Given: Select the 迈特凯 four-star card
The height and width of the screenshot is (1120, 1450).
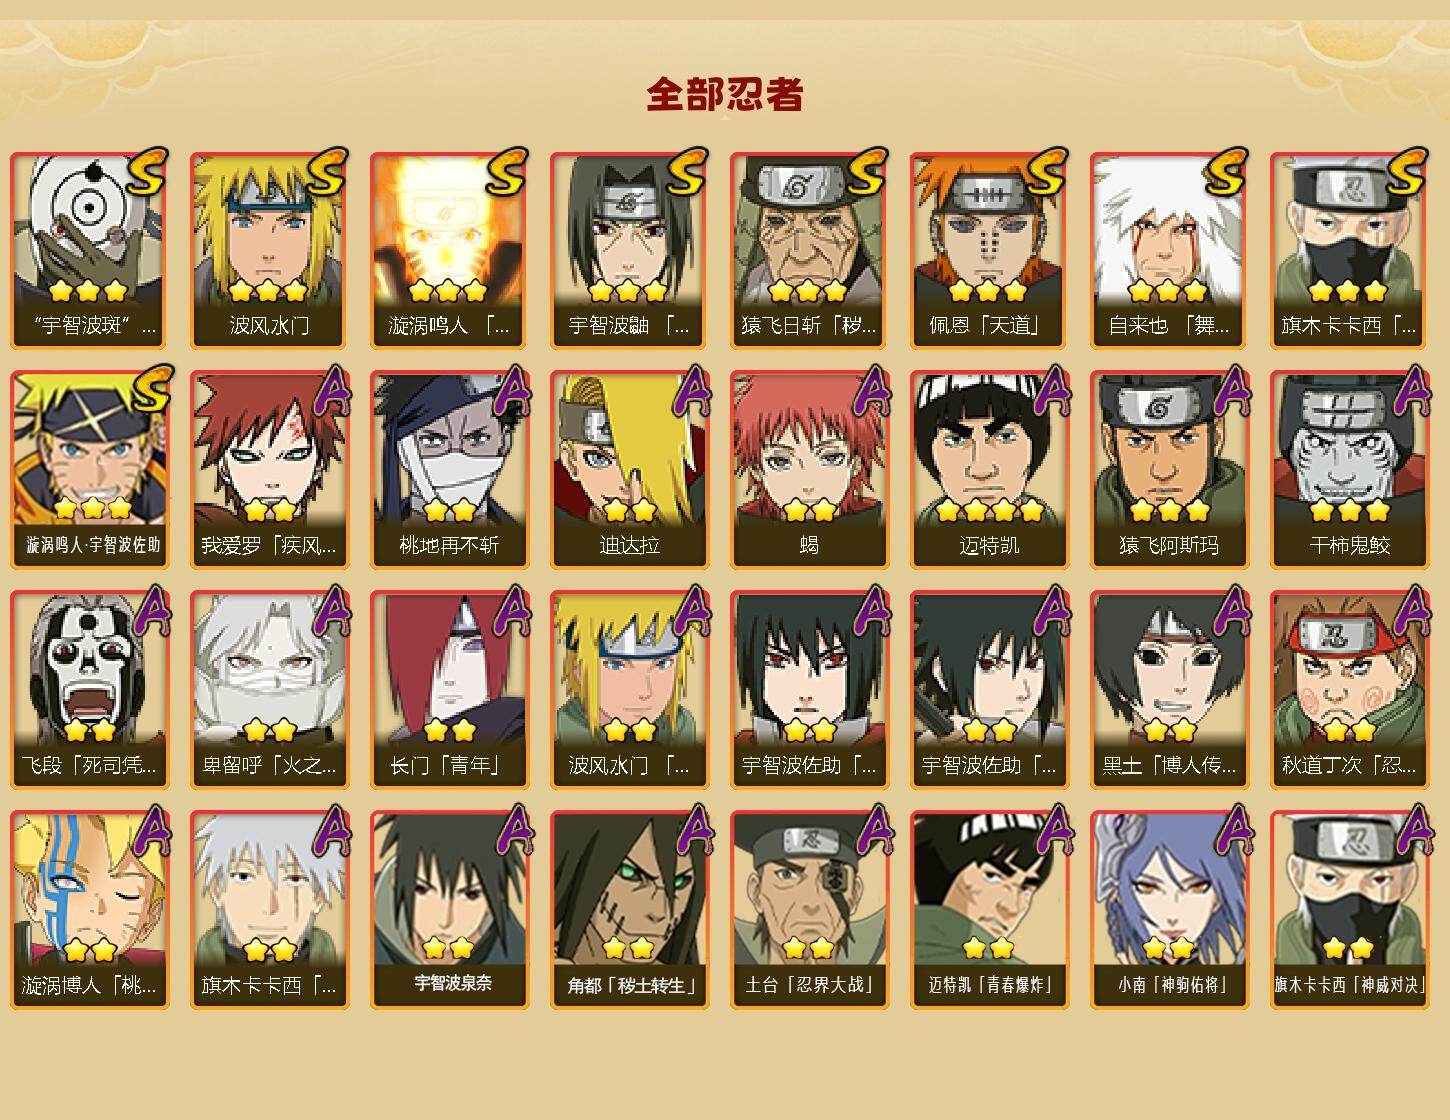Looking at the screenshot, I should (989, 470).
